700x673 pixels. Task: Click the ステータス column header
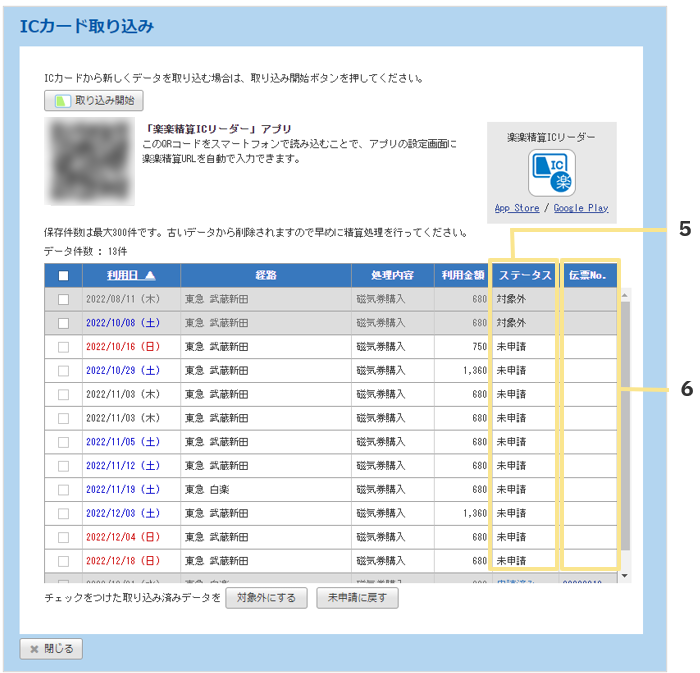[525, 276]
